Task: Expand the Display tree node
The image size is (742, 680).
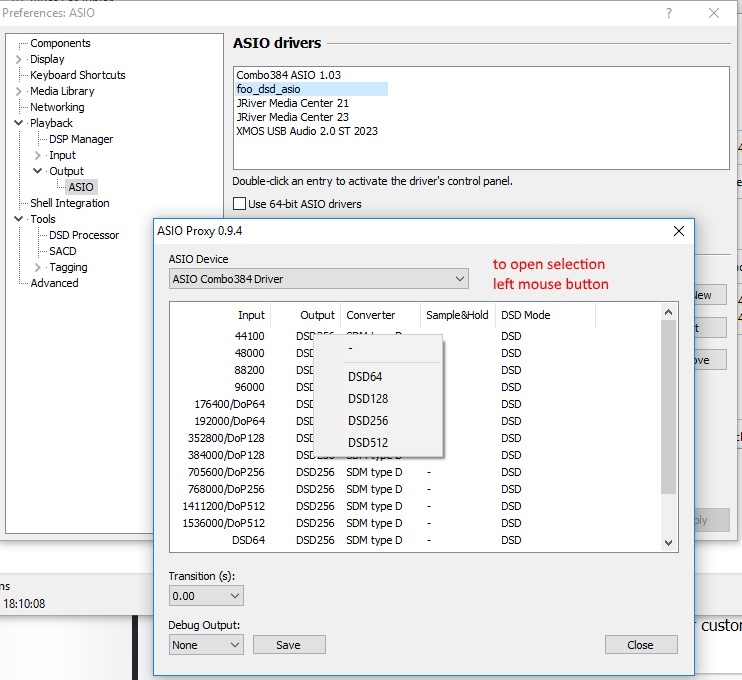Action: (19, 59)
